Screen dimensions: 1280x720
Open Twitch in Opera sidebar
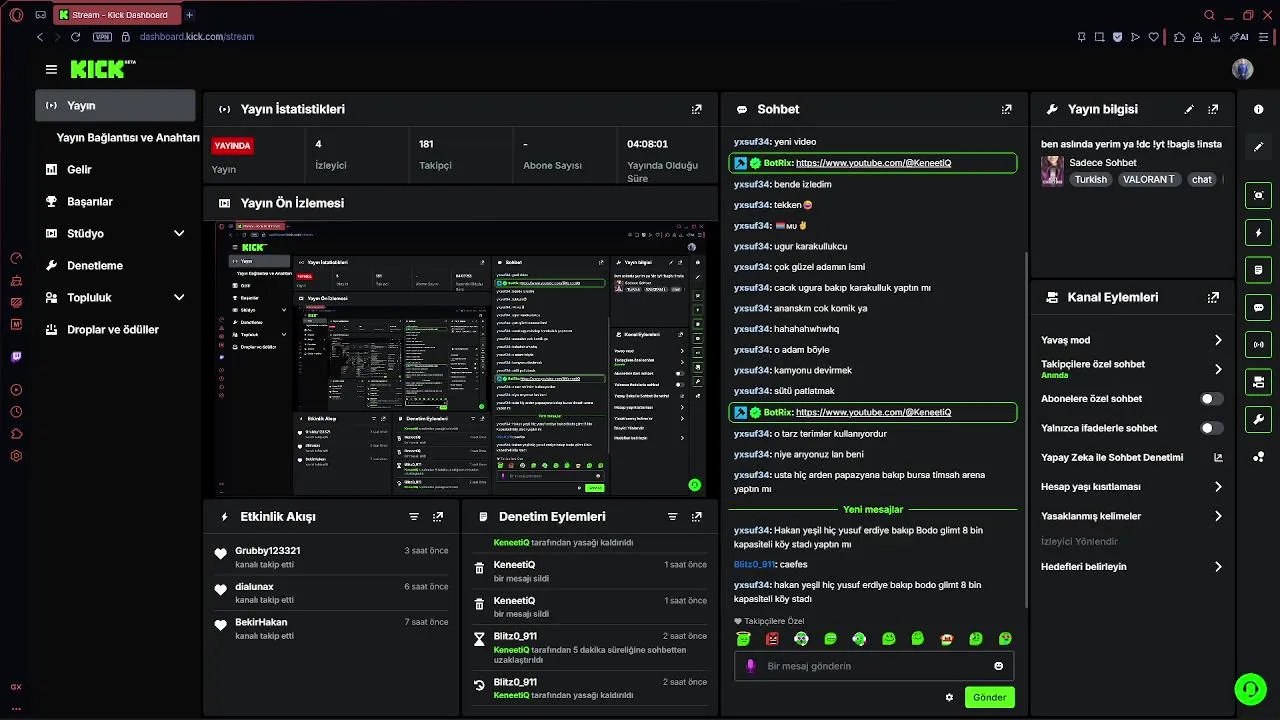click(x=16, y=357)
